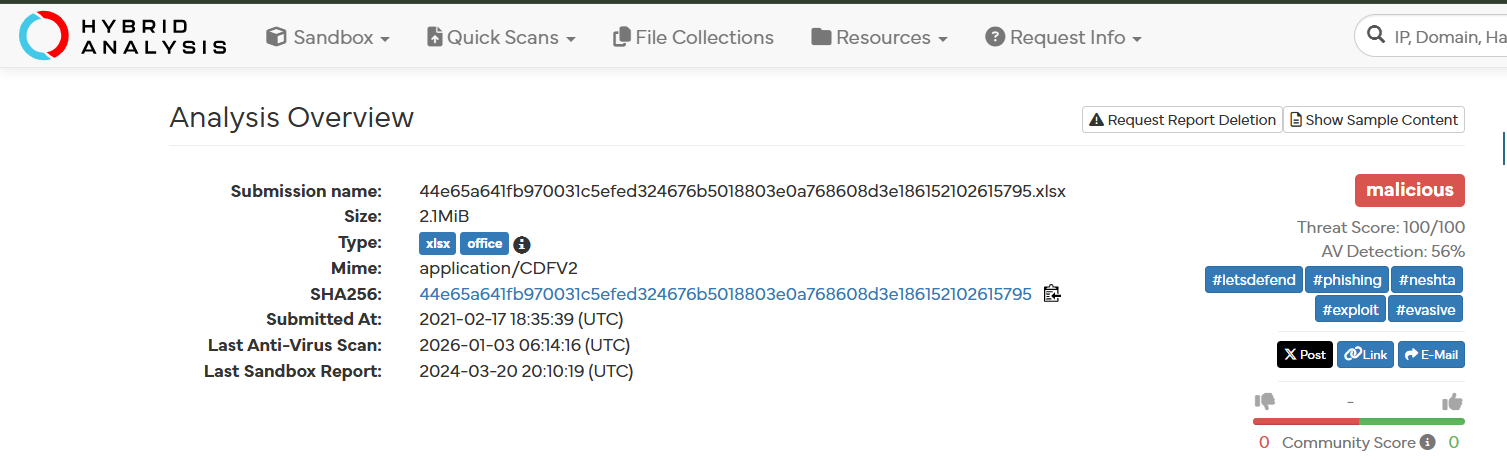Click the #neshta tag
Screen dimensions: 1507x476
[1427, 281]
